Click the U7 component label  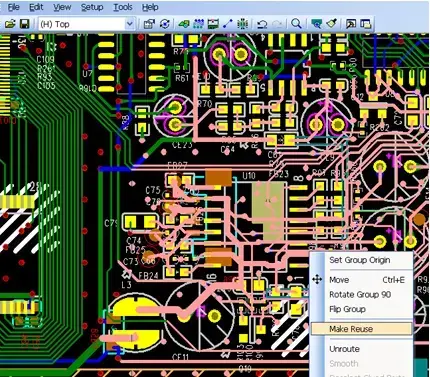[x=87, y=74]
